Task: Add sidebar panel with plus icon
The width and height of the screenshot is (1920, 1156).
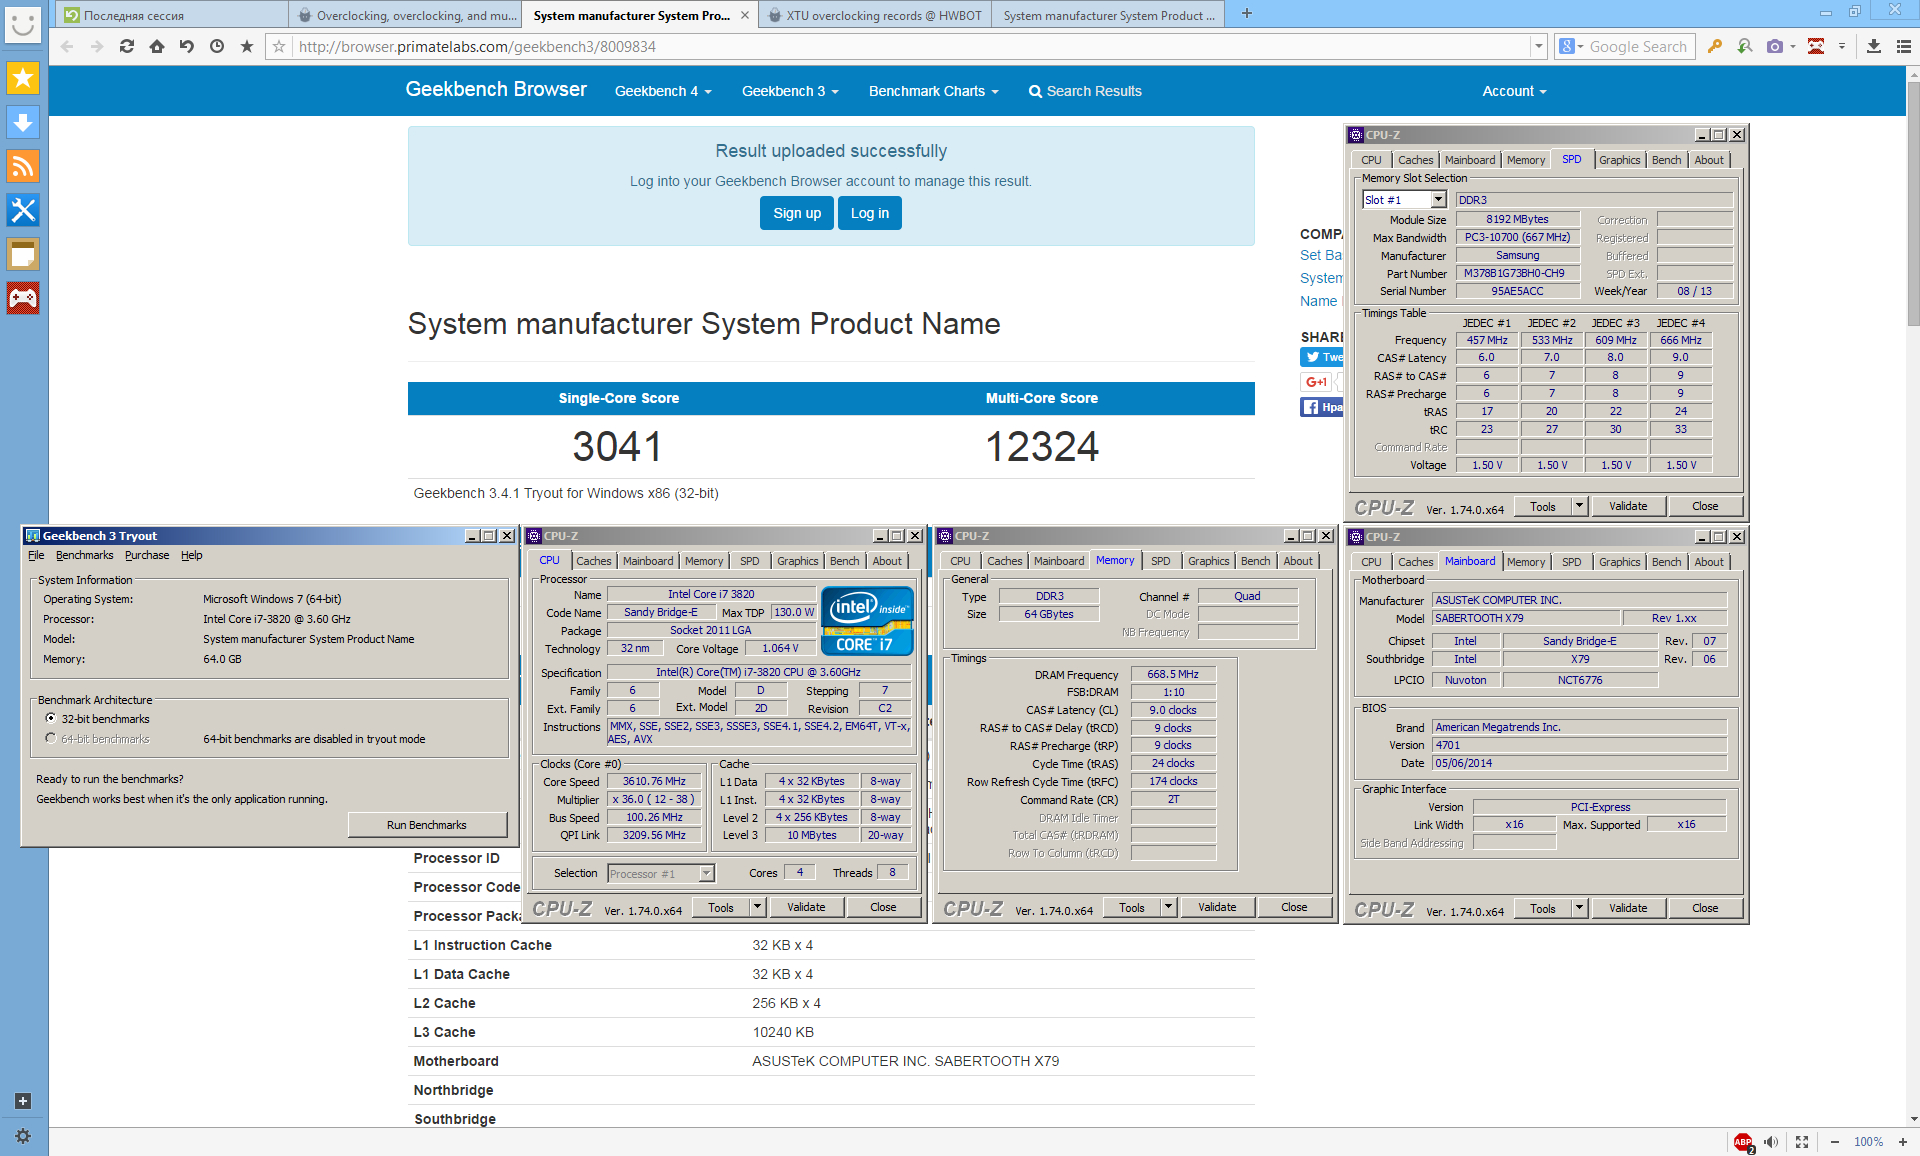Action: tap(23, 1101)
